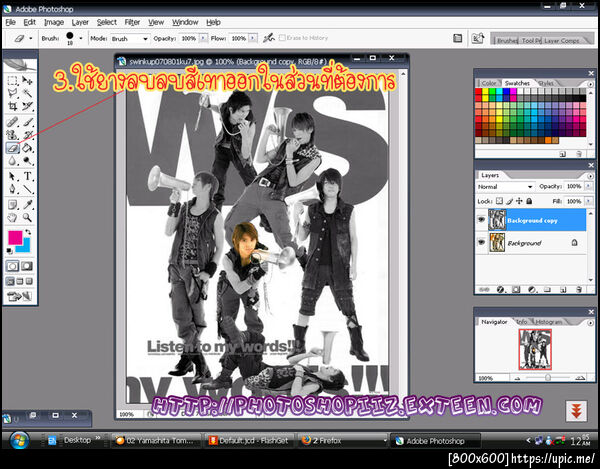The height and width of the screenshot is (469, 600).
Task: Select the Brush tool in toolbox
Action: [27, 122]
